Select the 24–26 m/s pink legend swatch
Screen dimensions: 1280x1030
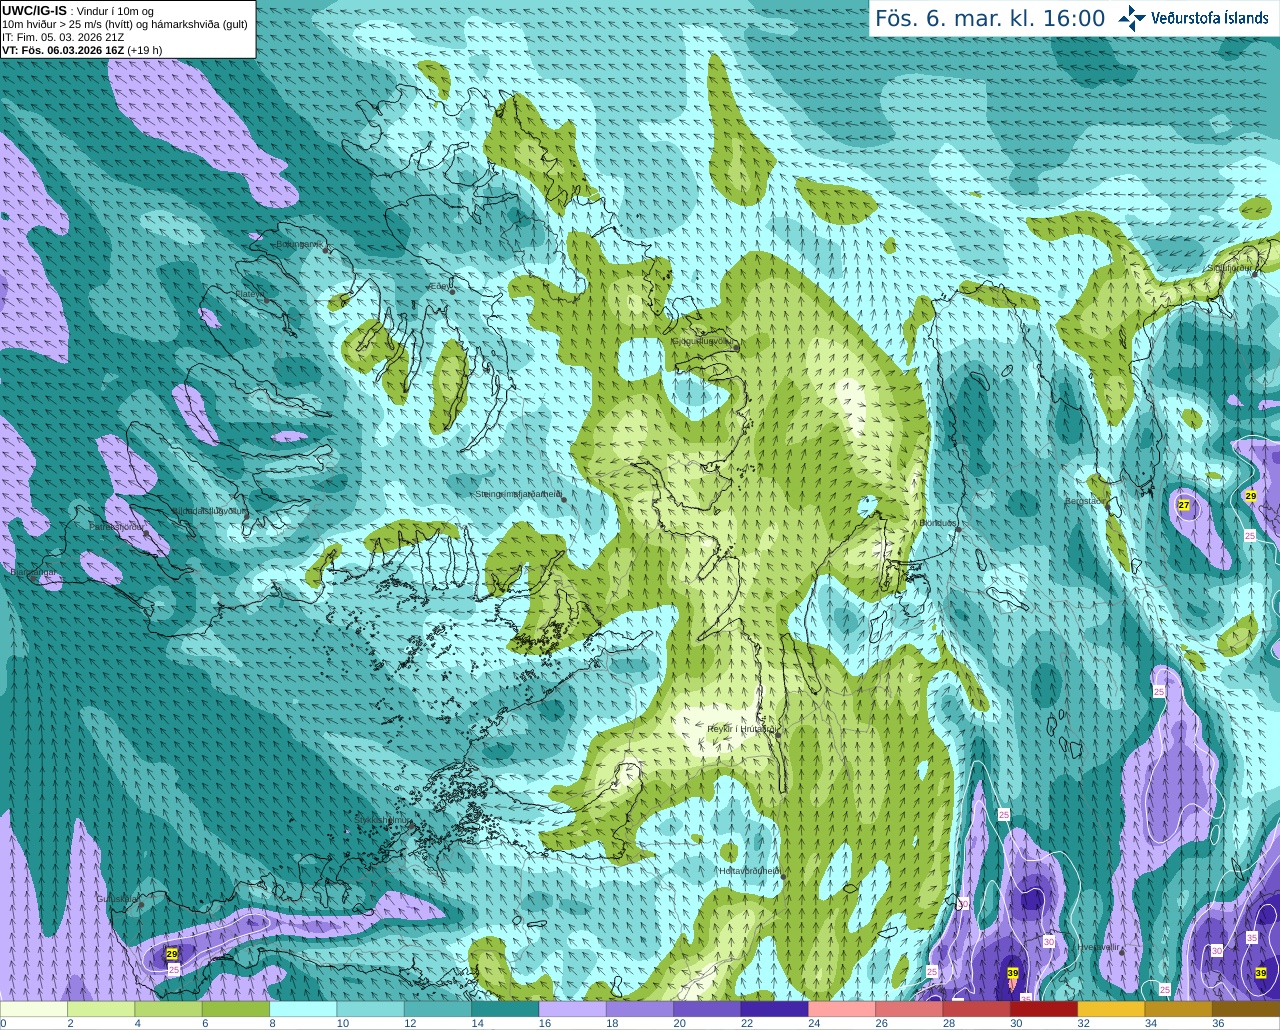click(x=842, y=1009)
